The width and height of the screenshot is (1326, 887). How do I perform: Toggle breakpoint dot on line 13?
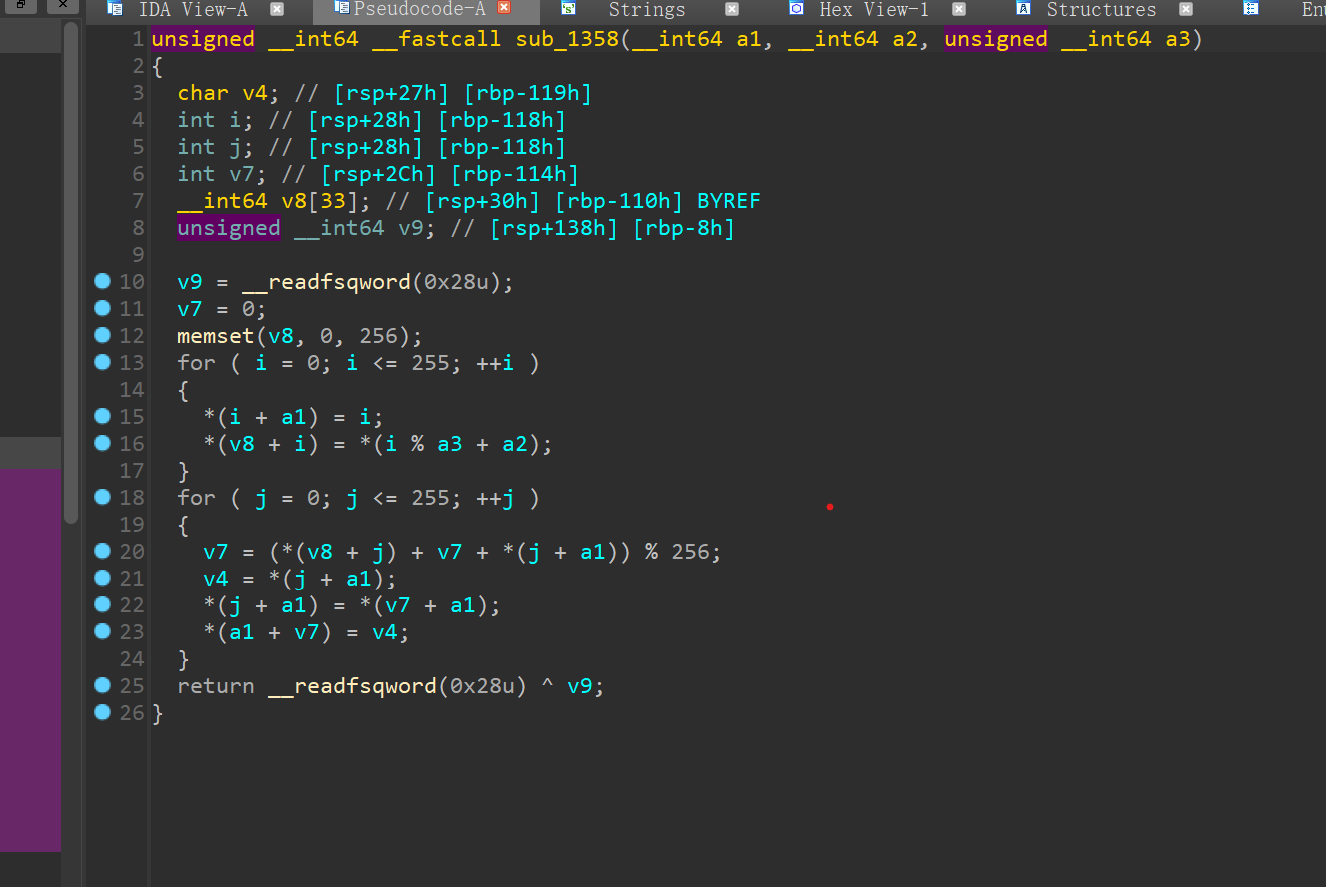102,362
